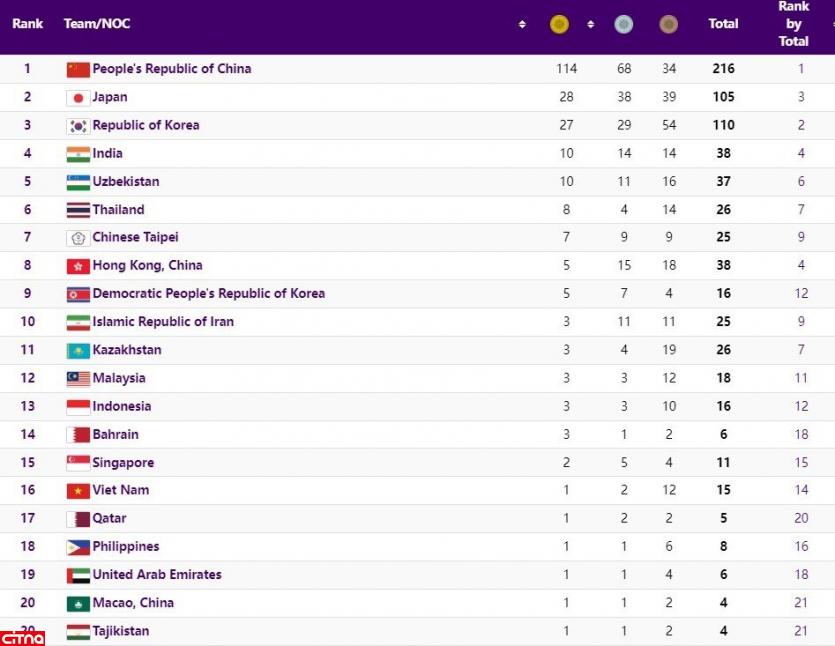Click the Philippines flag icon
The height and width of the screenshot is (646, 835).
click(x=78, y=547)
